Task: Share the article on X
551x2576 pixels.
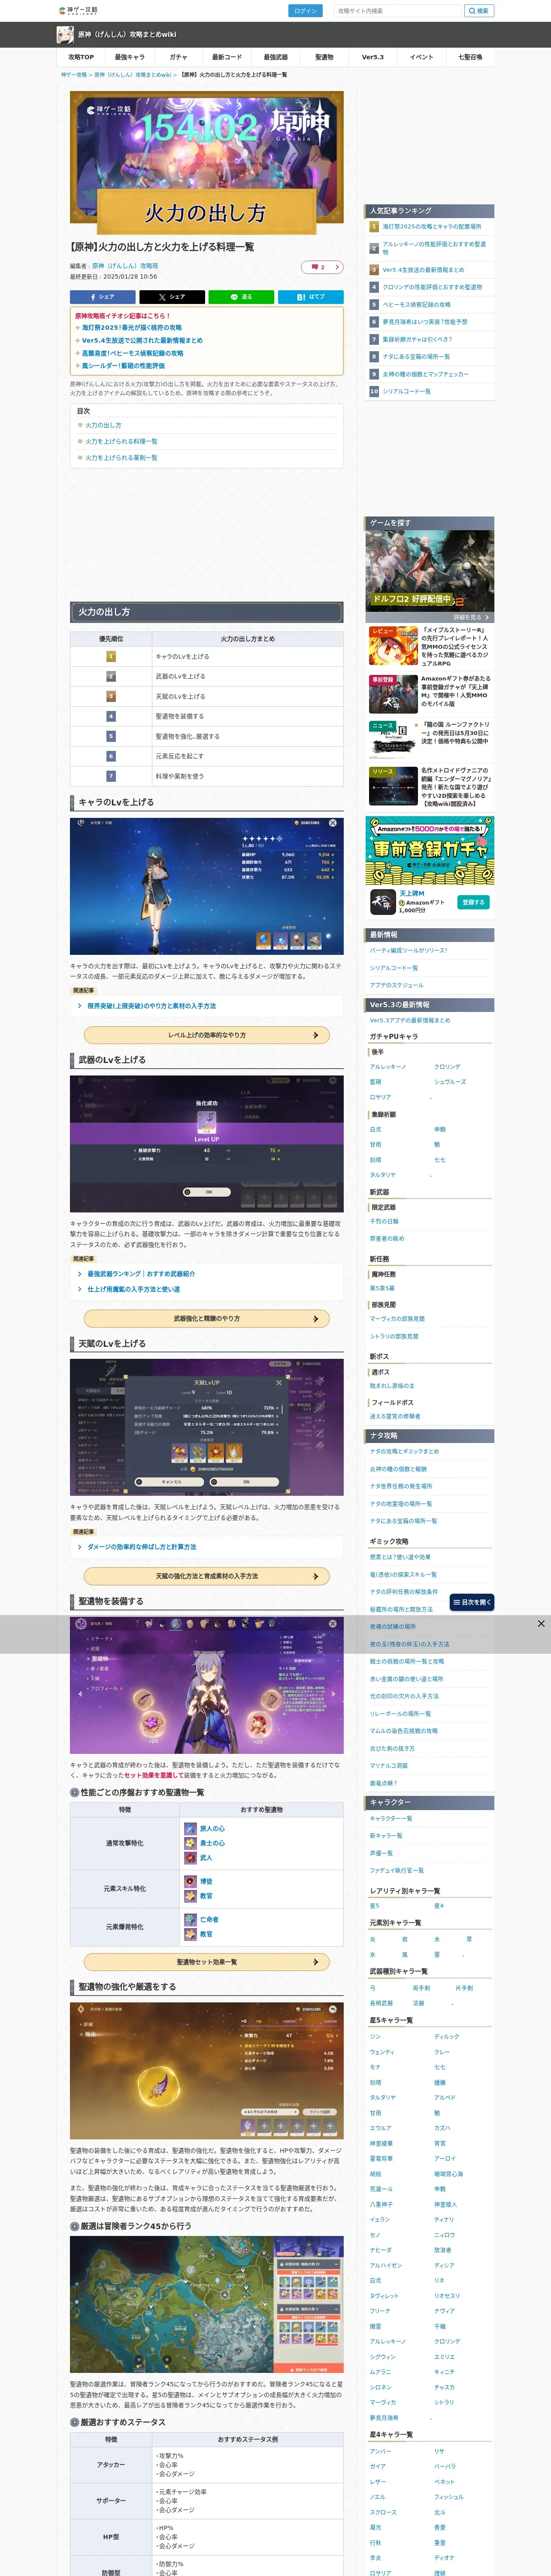Action: tap(172, 297)
